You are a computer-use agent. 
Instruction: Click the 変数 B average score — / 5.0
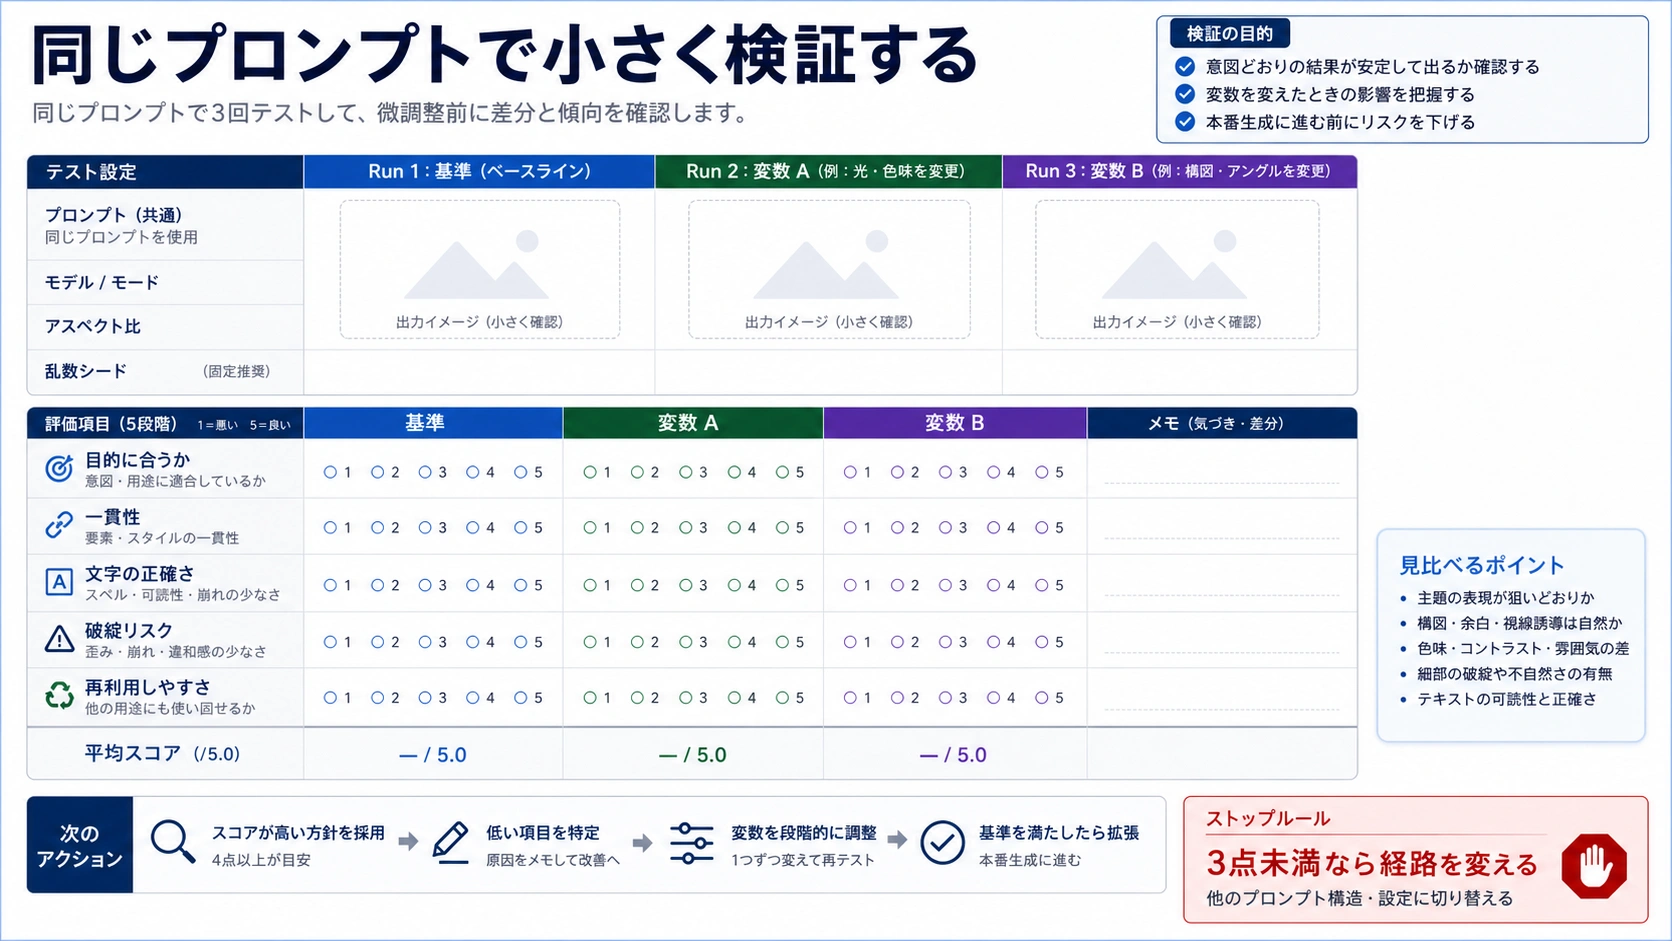[953, 755]
